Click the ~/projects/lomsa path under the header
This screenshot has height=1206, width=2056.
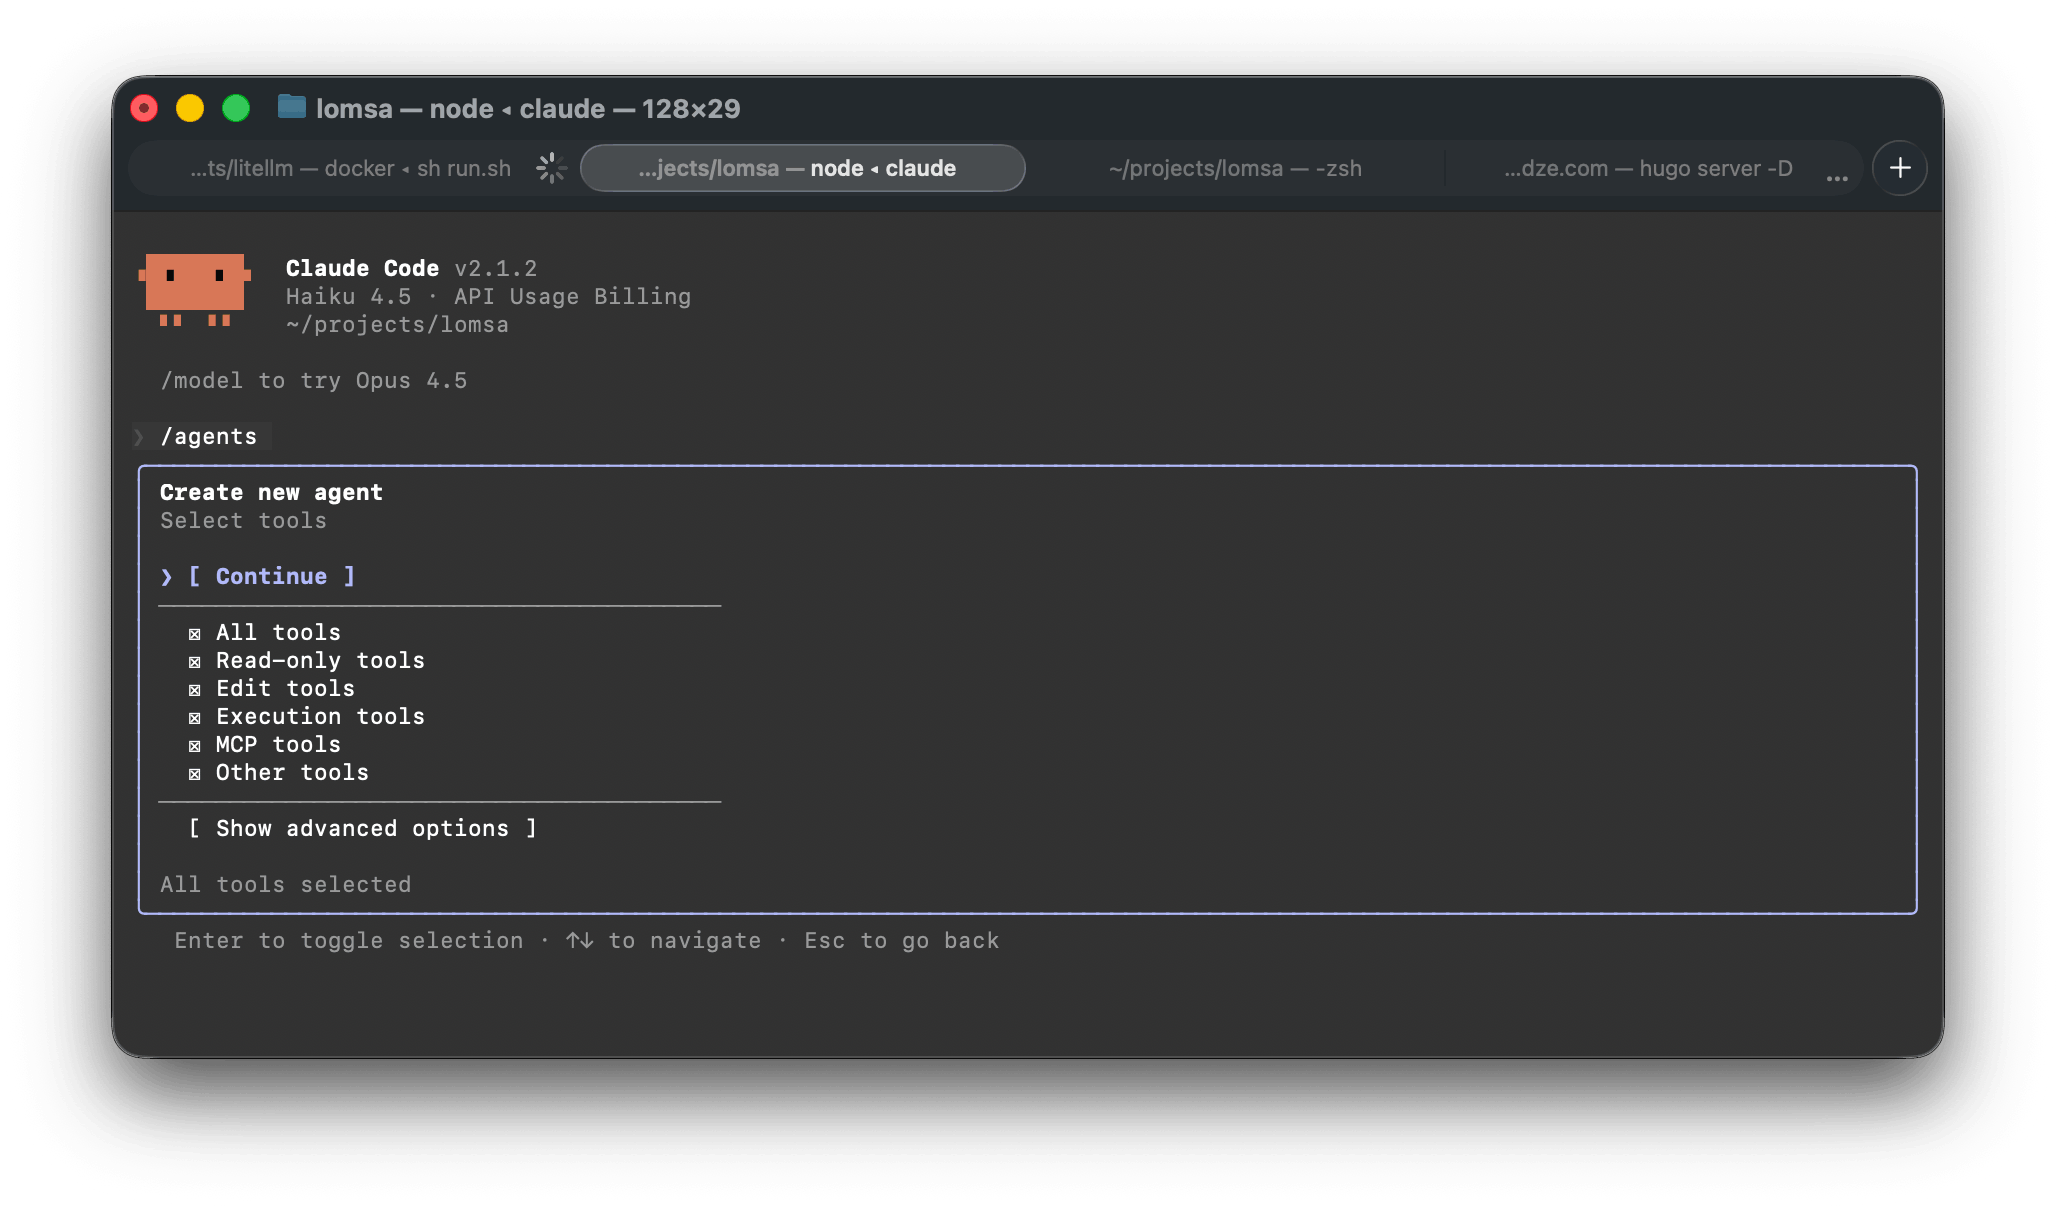coord(397,325)
